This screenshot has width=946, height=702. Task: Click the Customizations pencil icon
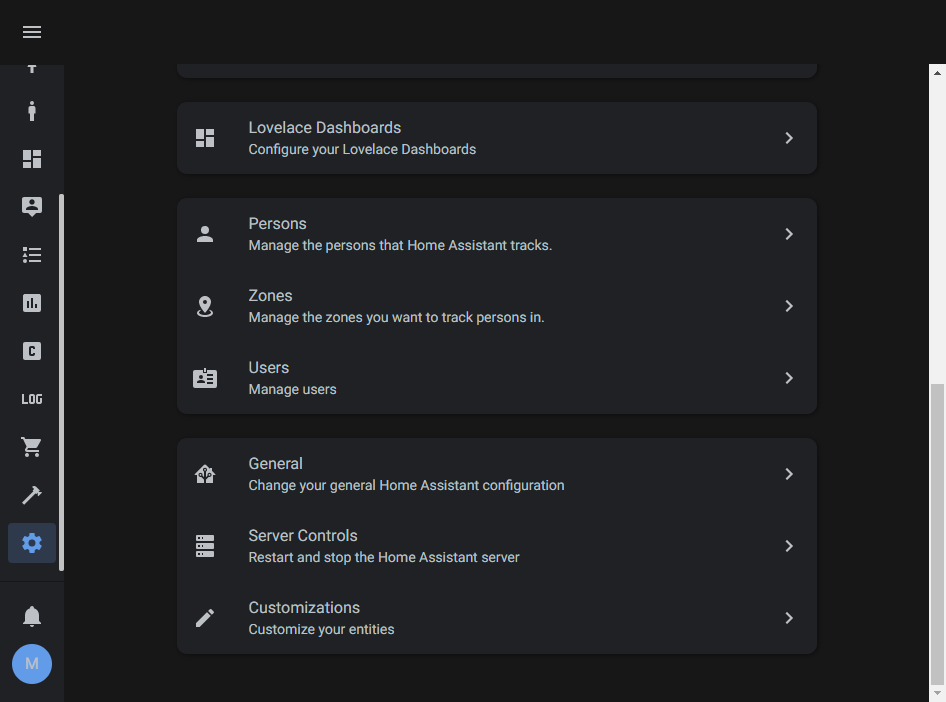click(205, 618)
